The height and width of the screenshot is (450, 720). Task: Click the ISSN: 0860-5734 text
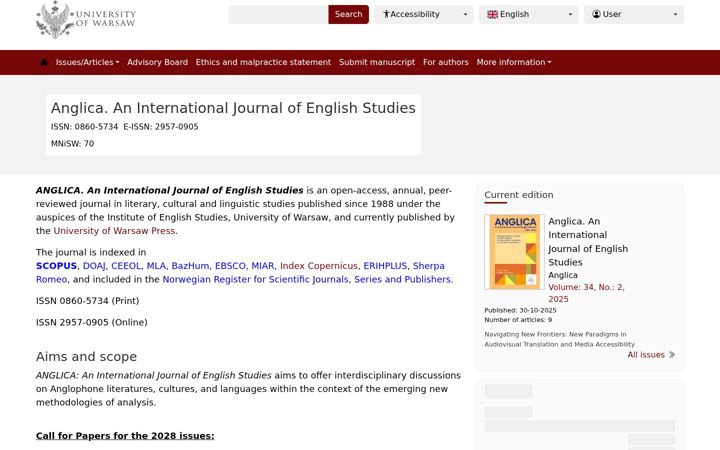point(84,127)
